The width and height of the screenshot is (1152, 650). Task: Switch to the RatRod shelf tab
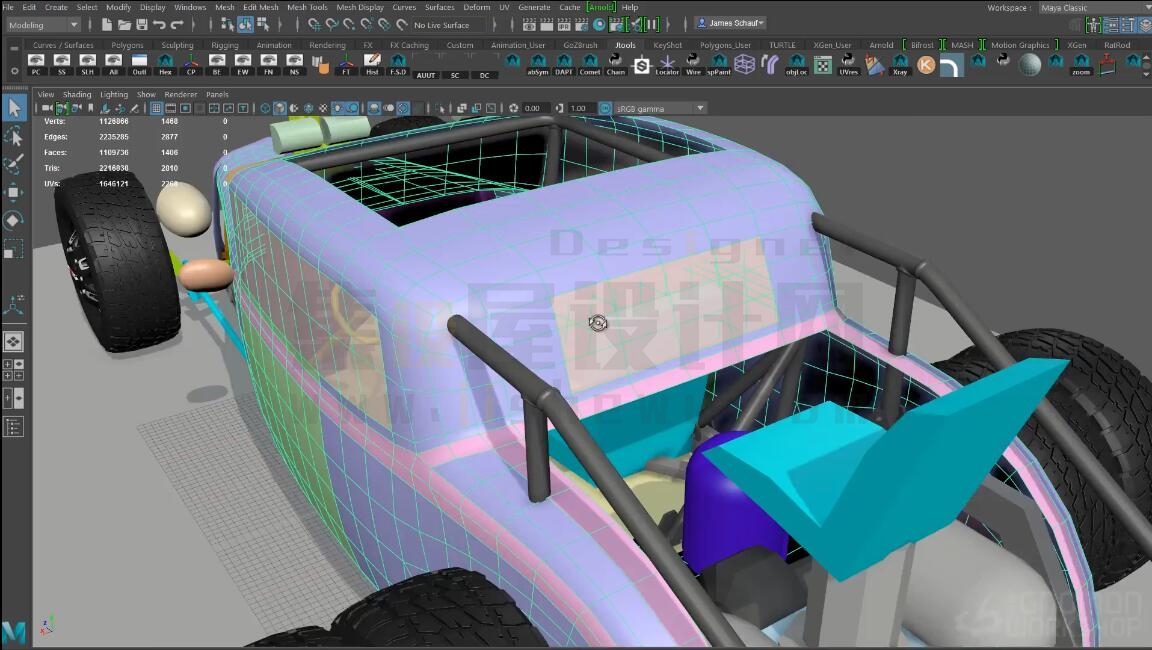tap(1117, 45)
